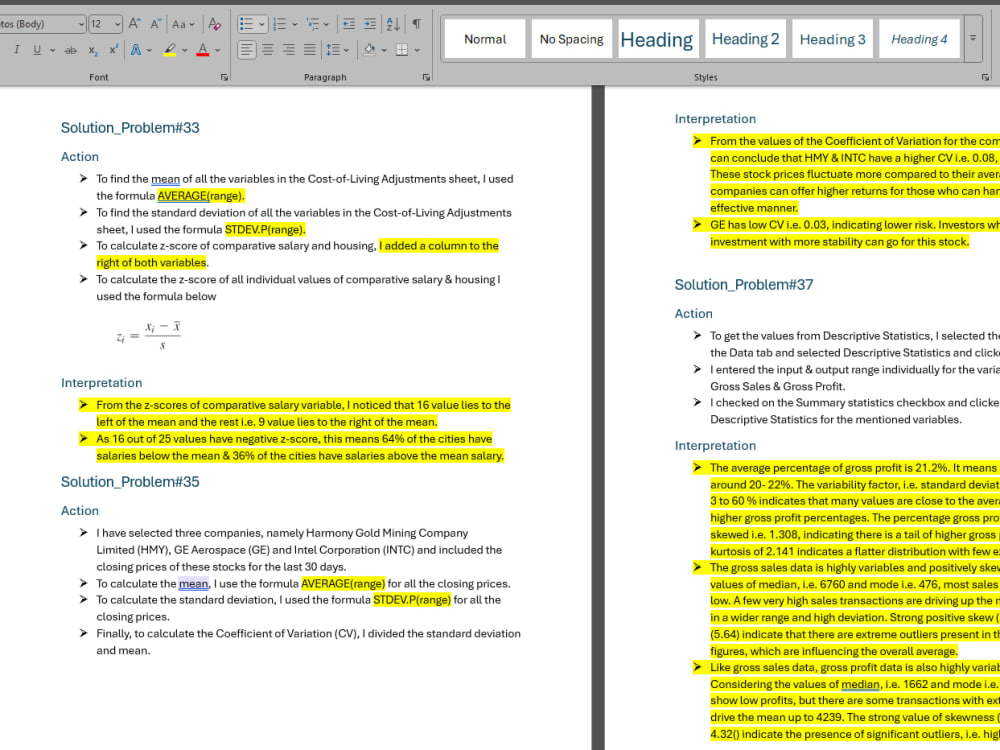The width and height of the screenshot is (1000, 750).
Task: Apply text effects using the outlined A icon
Action: pyautogui.click(x=136, y=50)
